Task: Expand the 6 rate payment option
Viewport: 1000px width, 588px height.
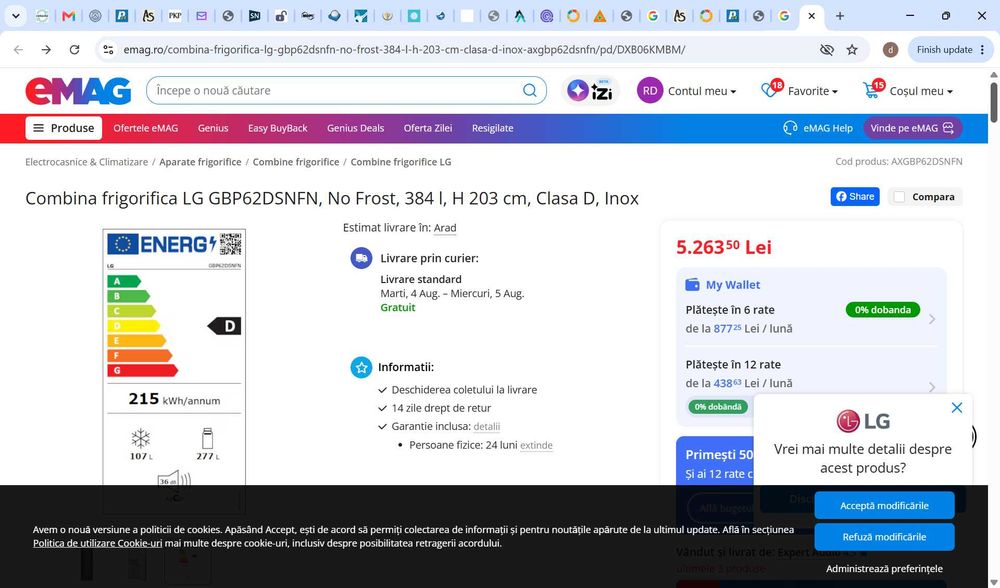Action: click(811, 319)
